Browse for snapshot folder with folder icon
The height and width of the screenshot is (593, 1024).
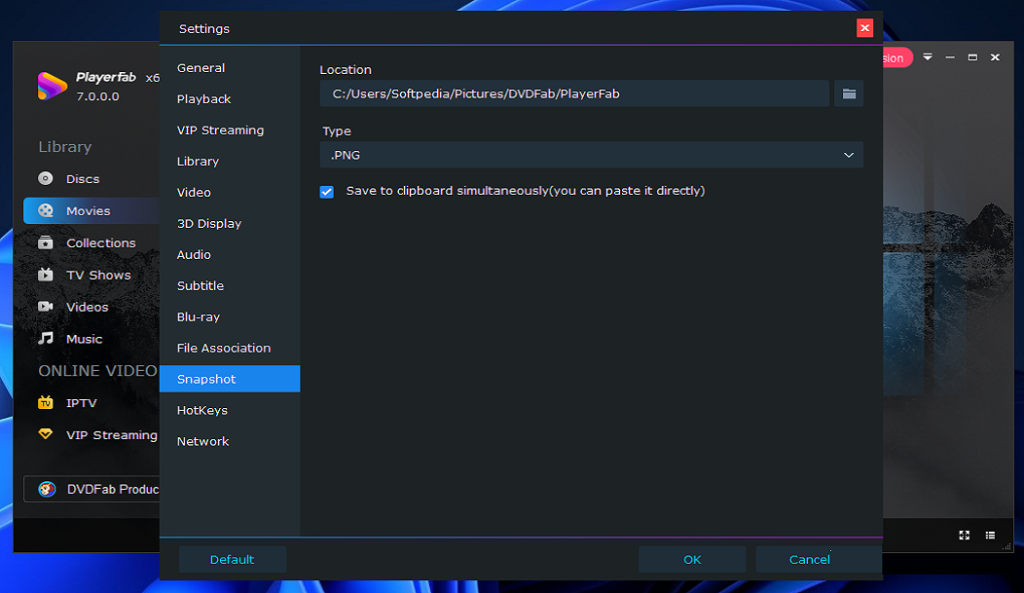click(849, 94)
